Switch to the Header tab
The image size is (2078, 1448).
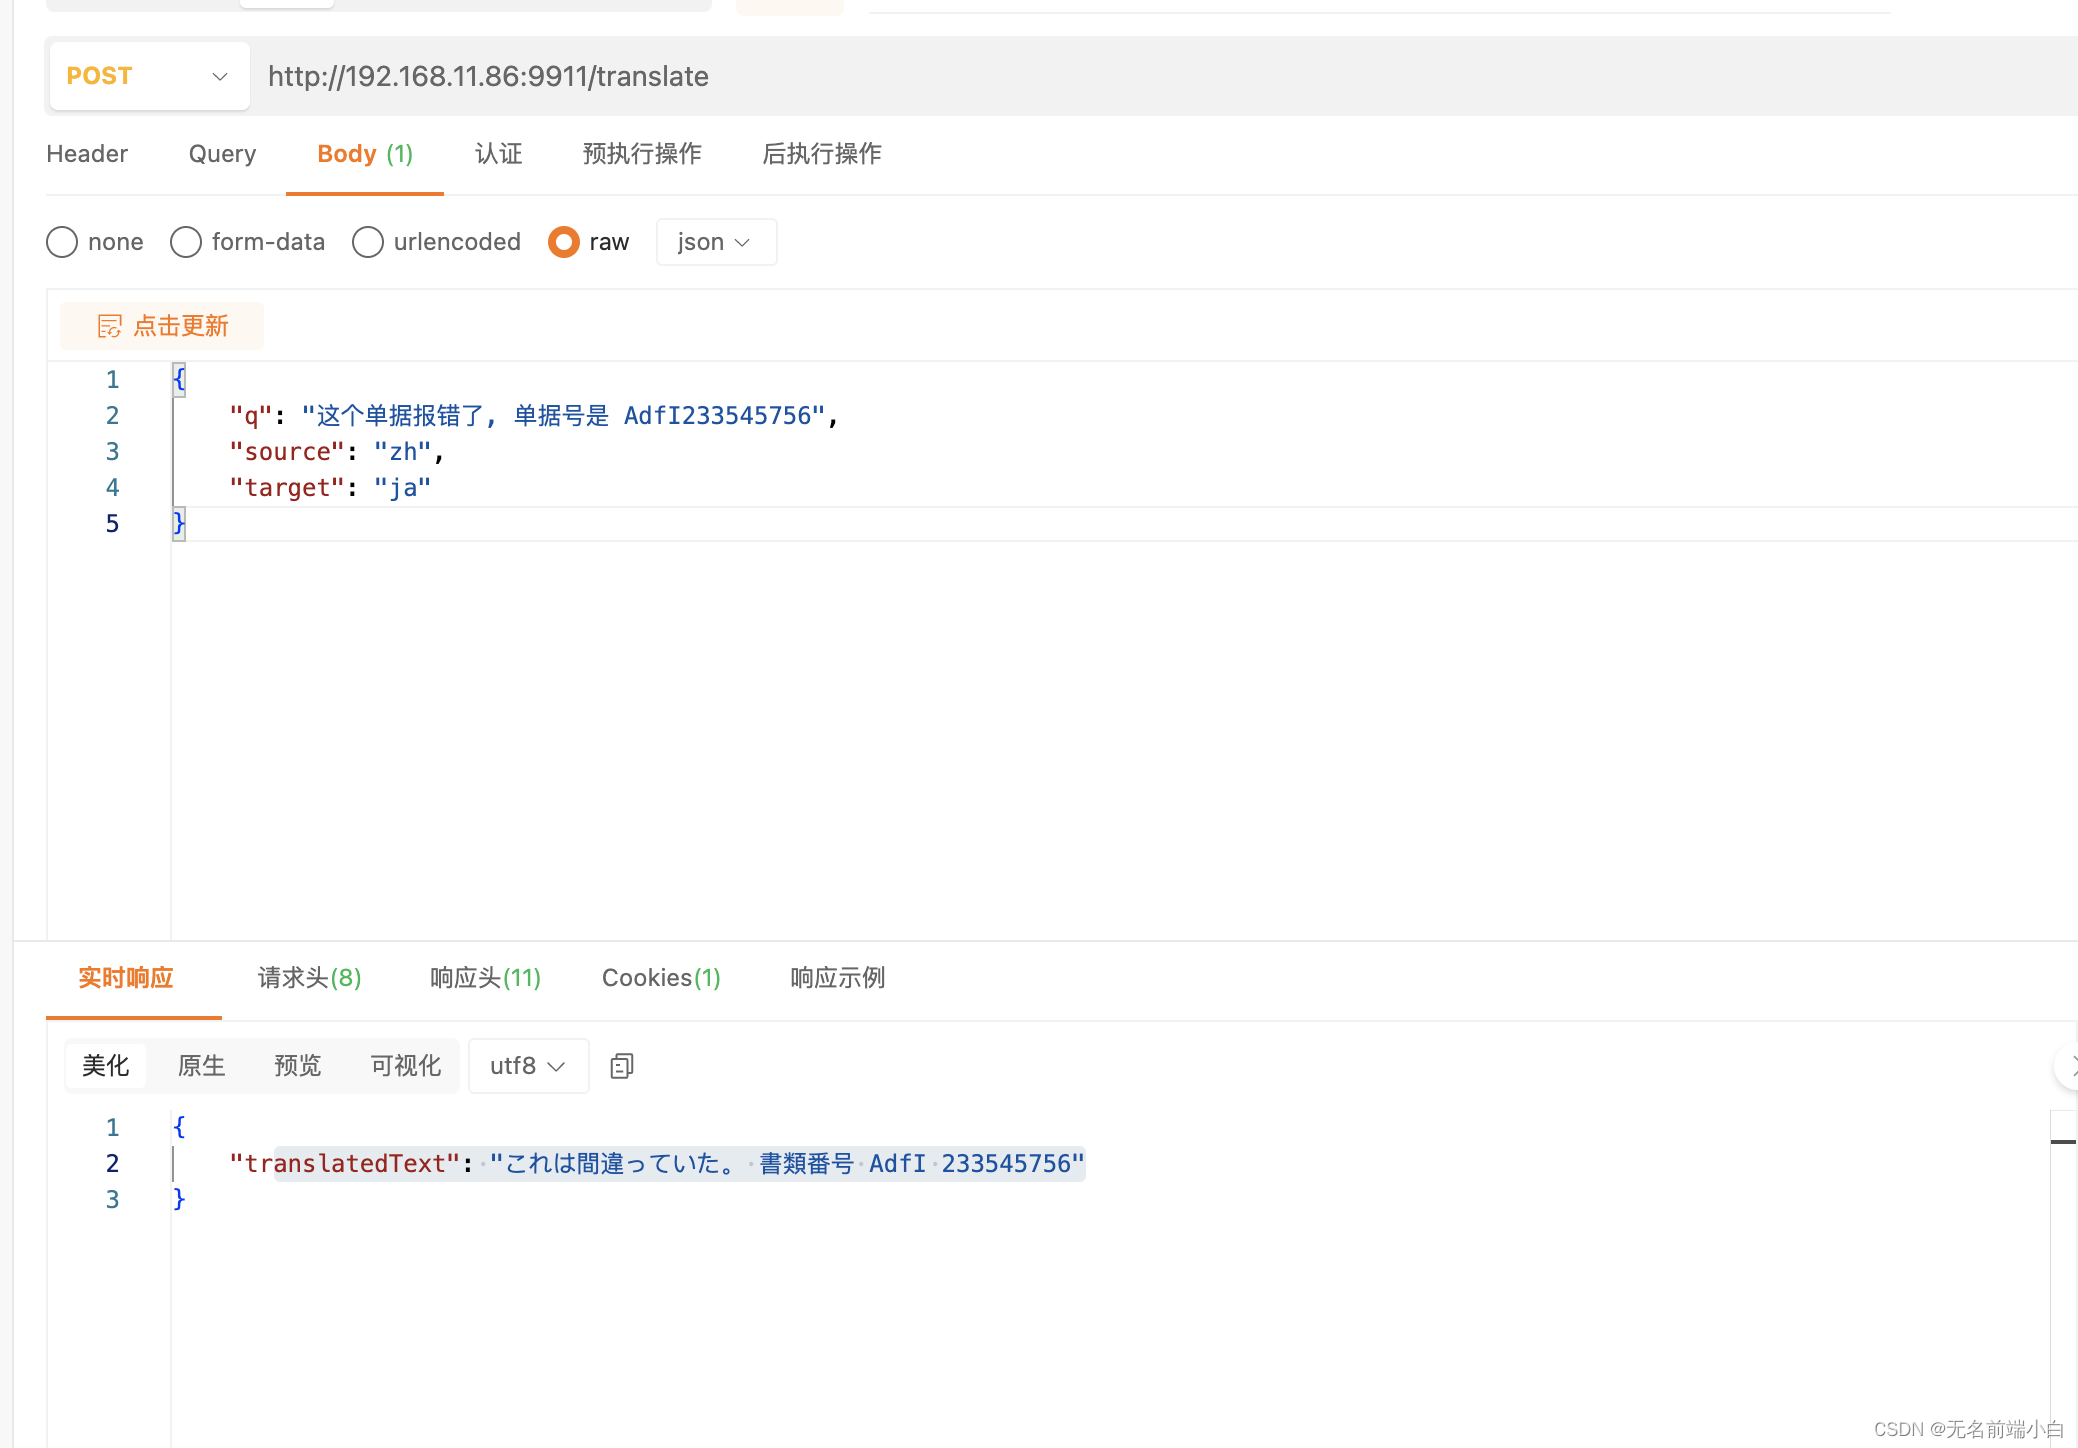coord(87,154)
